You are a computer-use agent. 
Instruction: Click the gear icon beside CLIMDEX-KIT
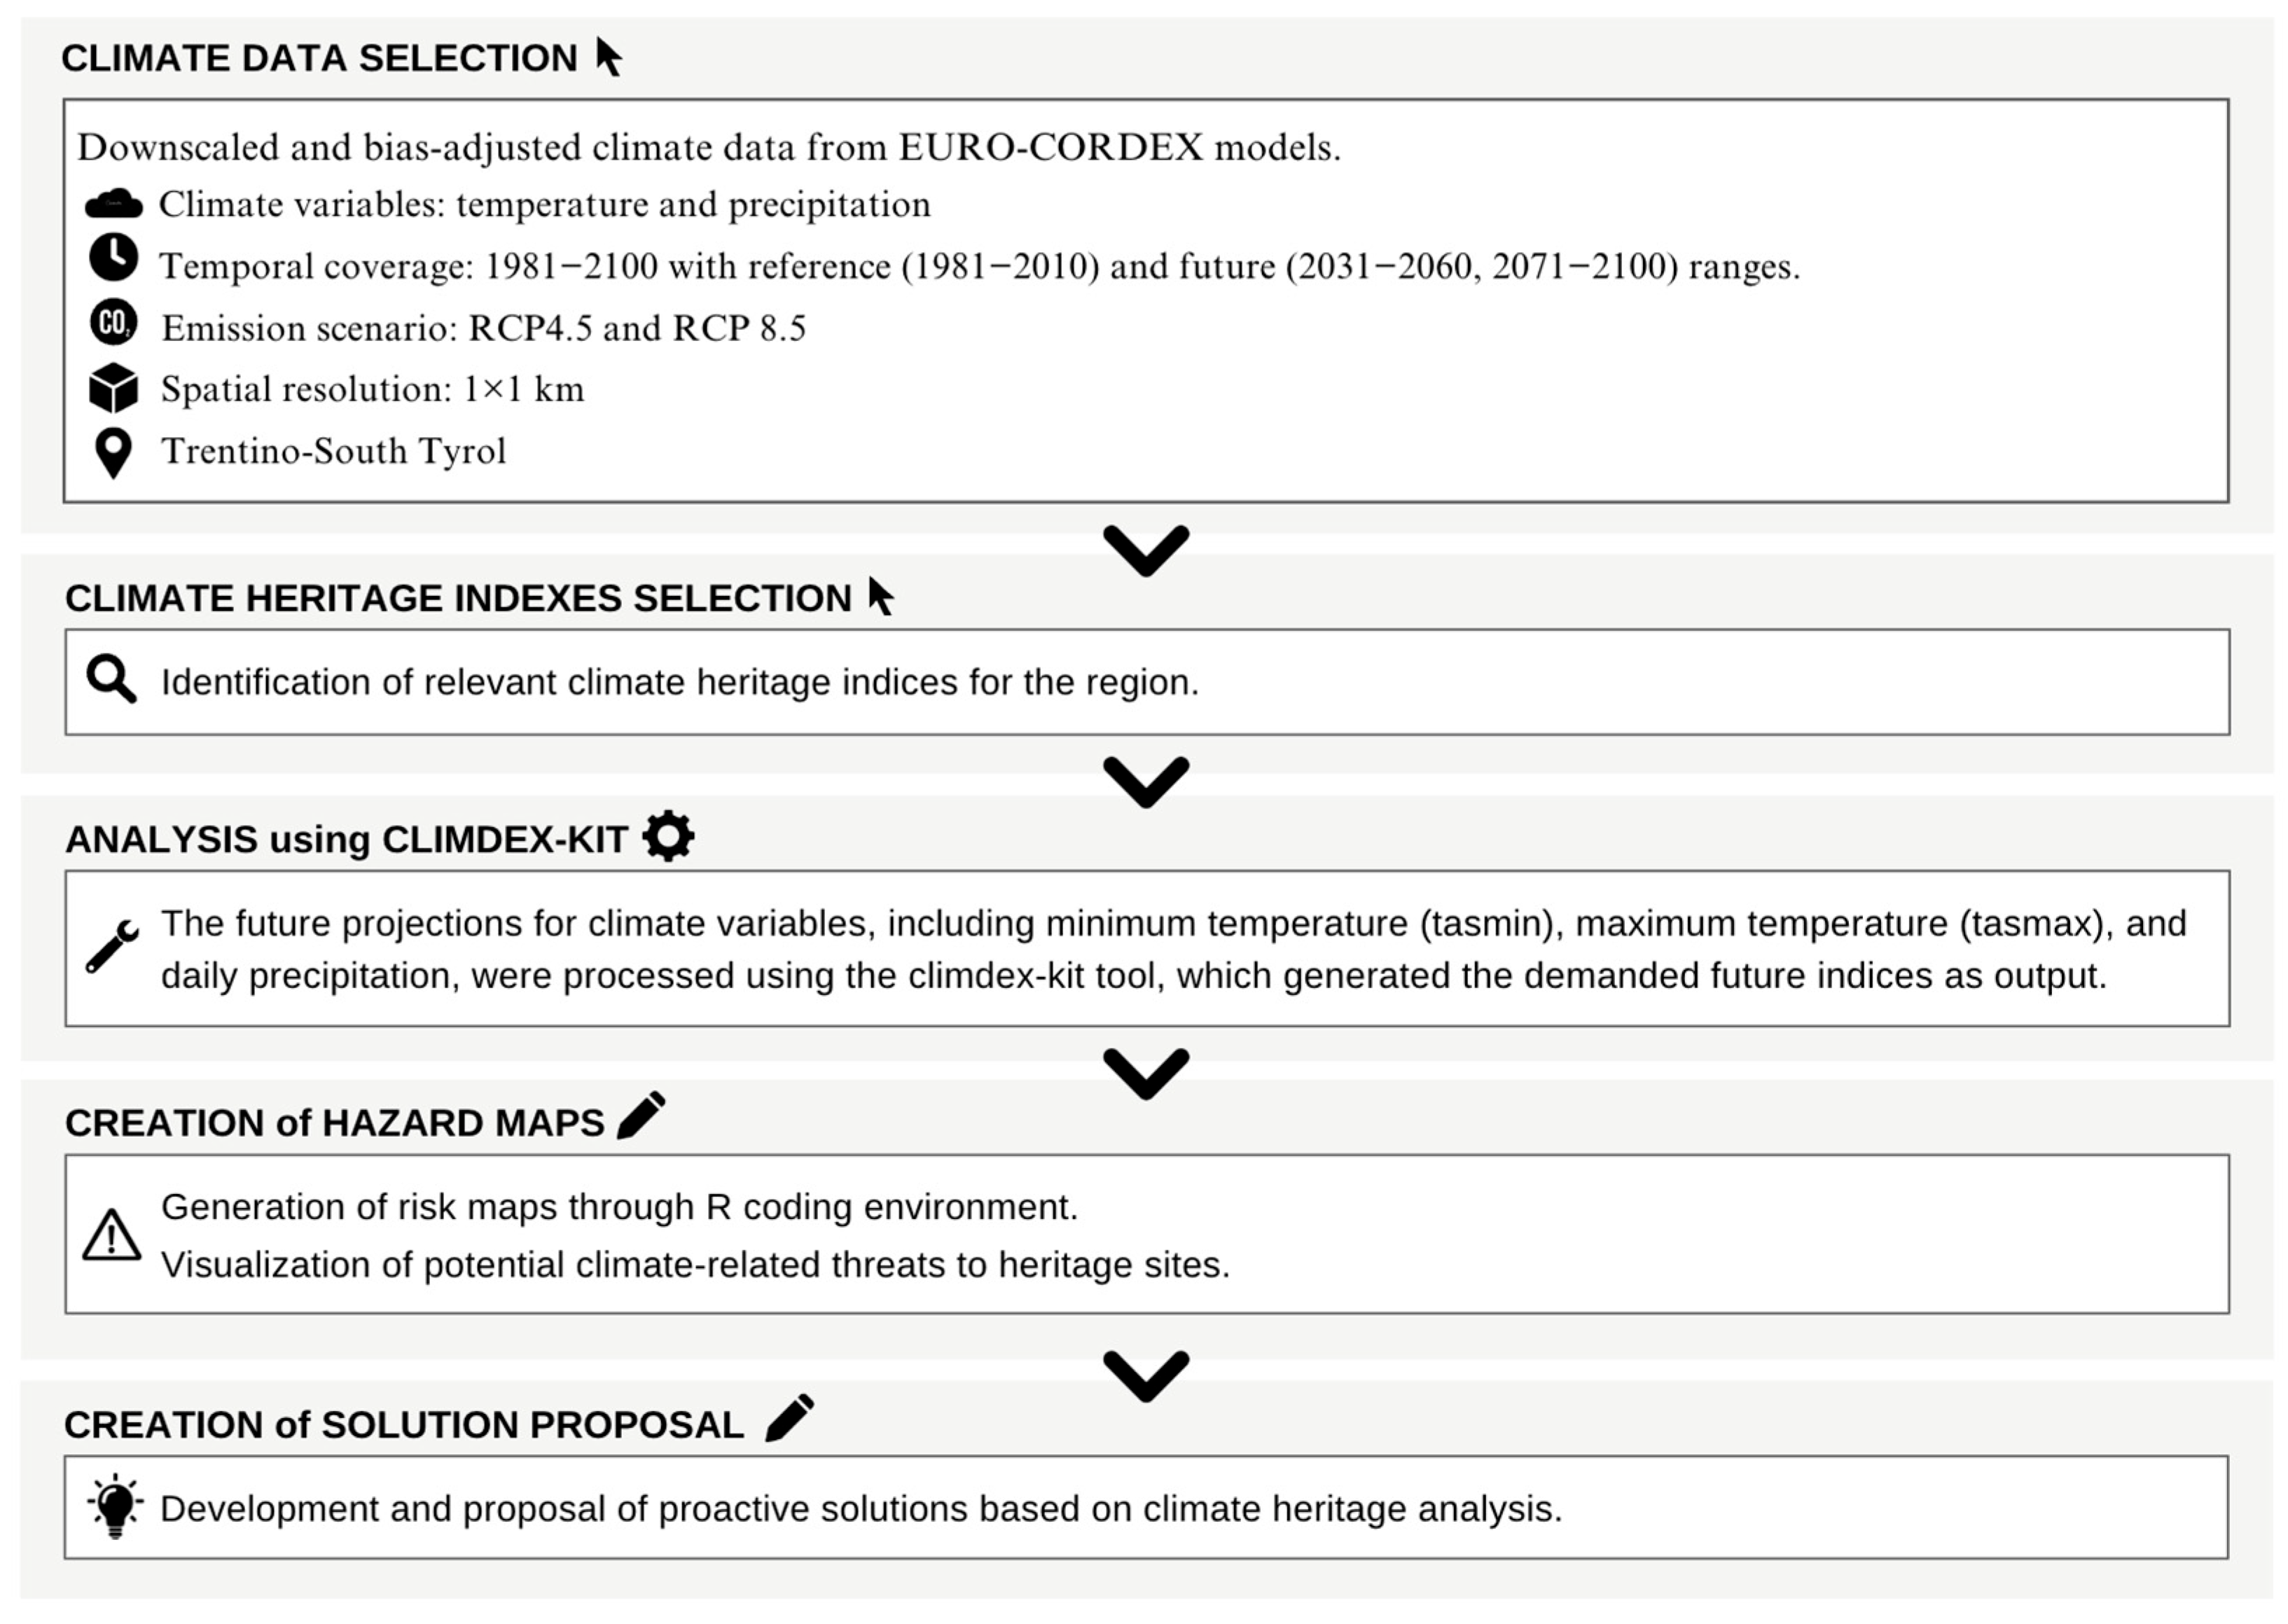(x=668, y=836)
